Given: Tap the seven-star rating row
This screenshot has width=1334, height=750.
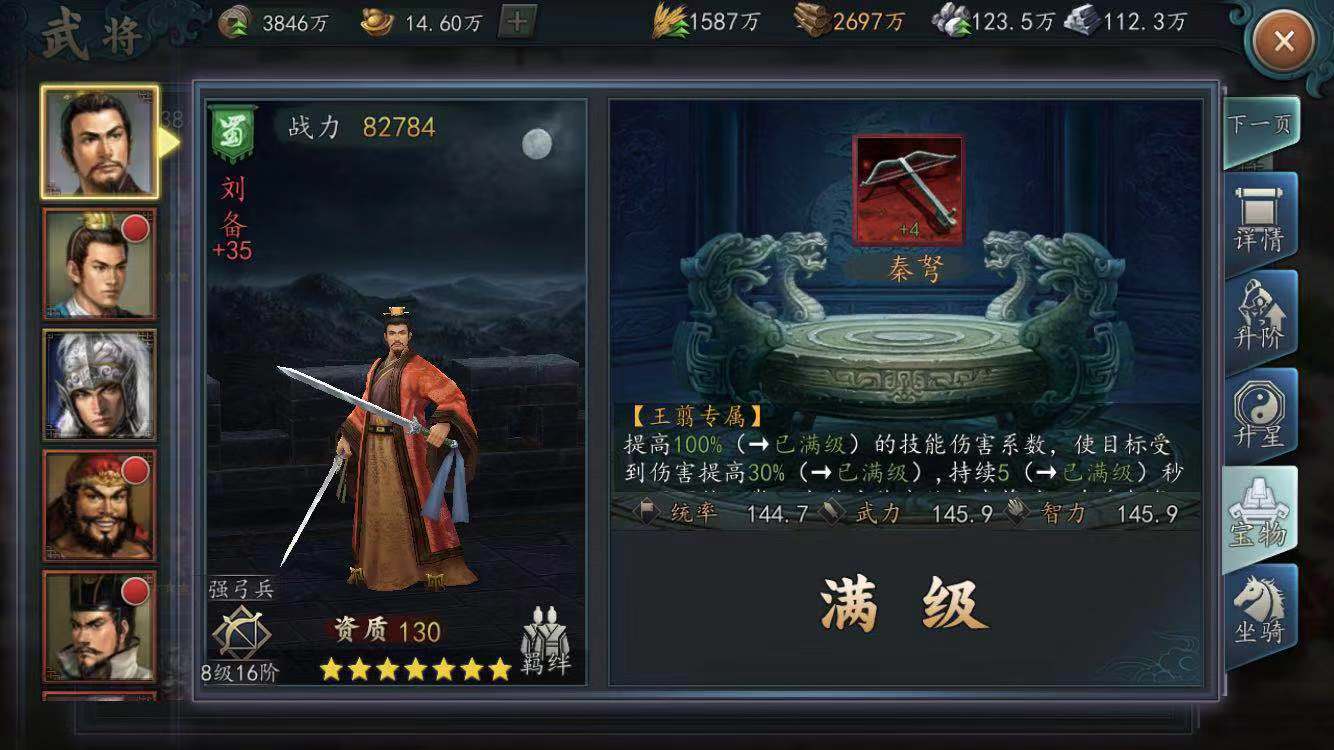Looking at the screenshot, I should point(415,669).
